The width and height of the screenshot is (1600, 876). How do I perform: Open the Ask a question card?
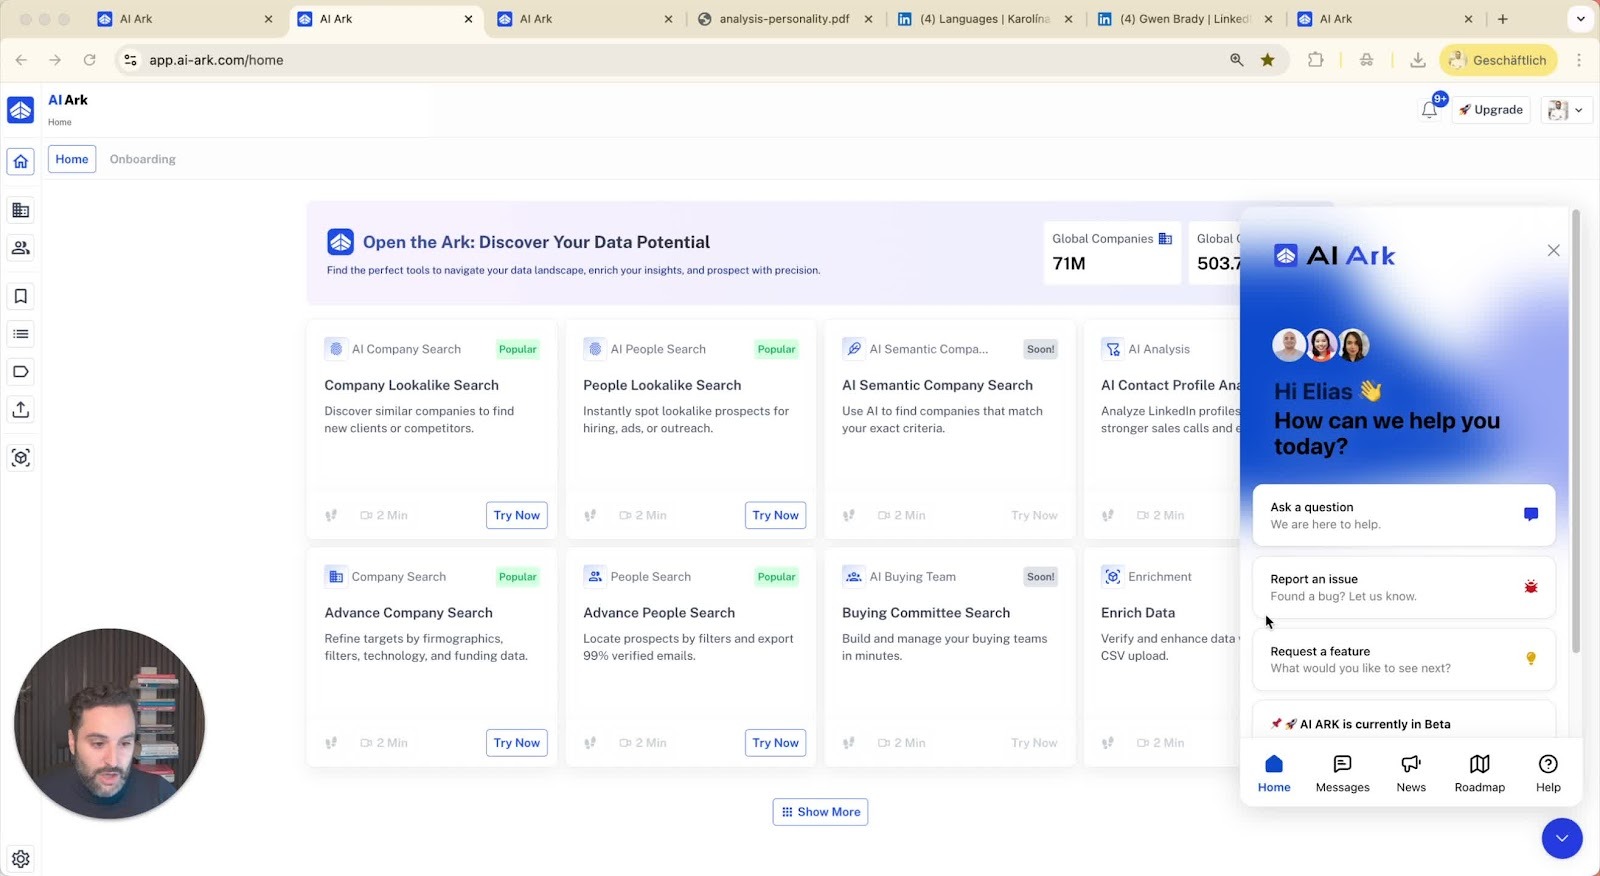click(1404, 515)
